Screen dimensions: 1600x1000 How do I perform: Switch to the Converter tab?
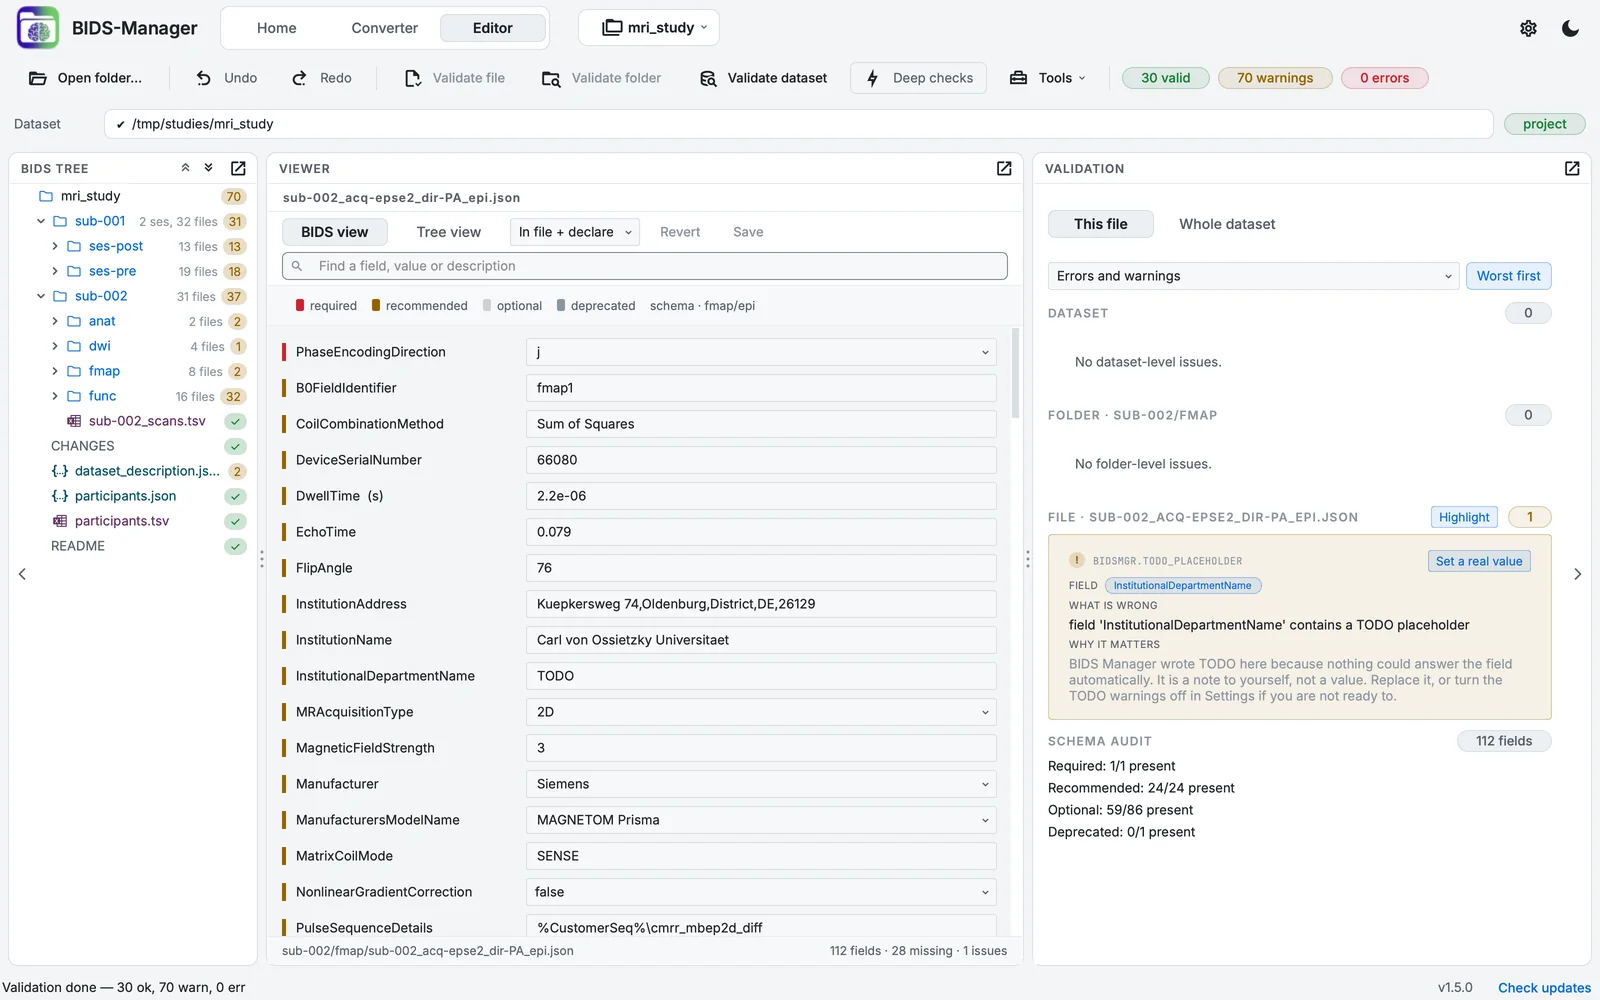385,28
